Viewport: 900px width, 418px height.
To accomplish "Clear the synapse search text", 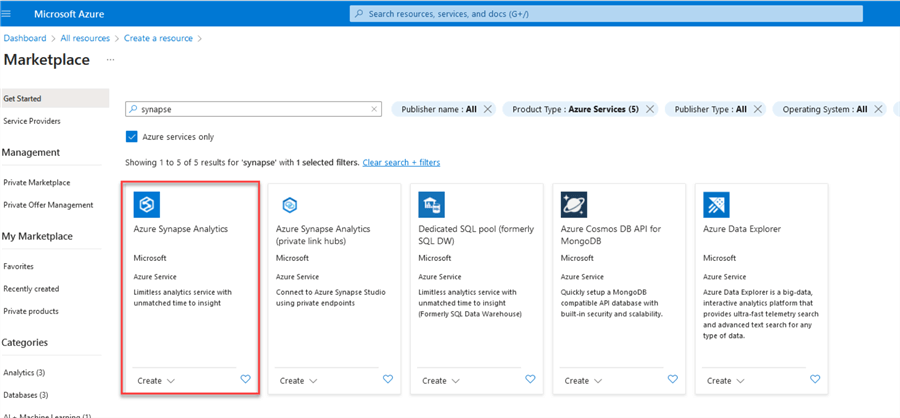I will pos(374,109).
